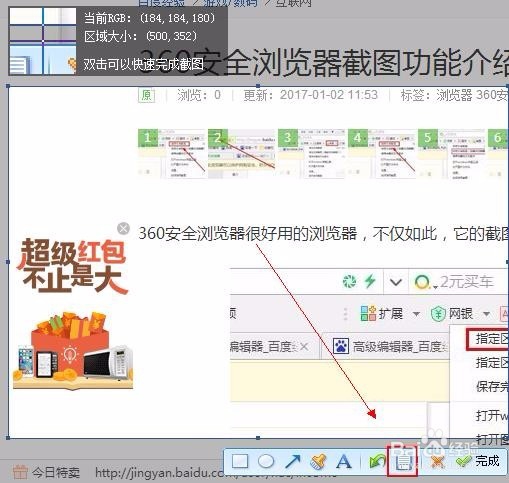Viewport: 509px width, 483px height.
Task: Open step thumbnail number 5
Action: tap(452, 153)
